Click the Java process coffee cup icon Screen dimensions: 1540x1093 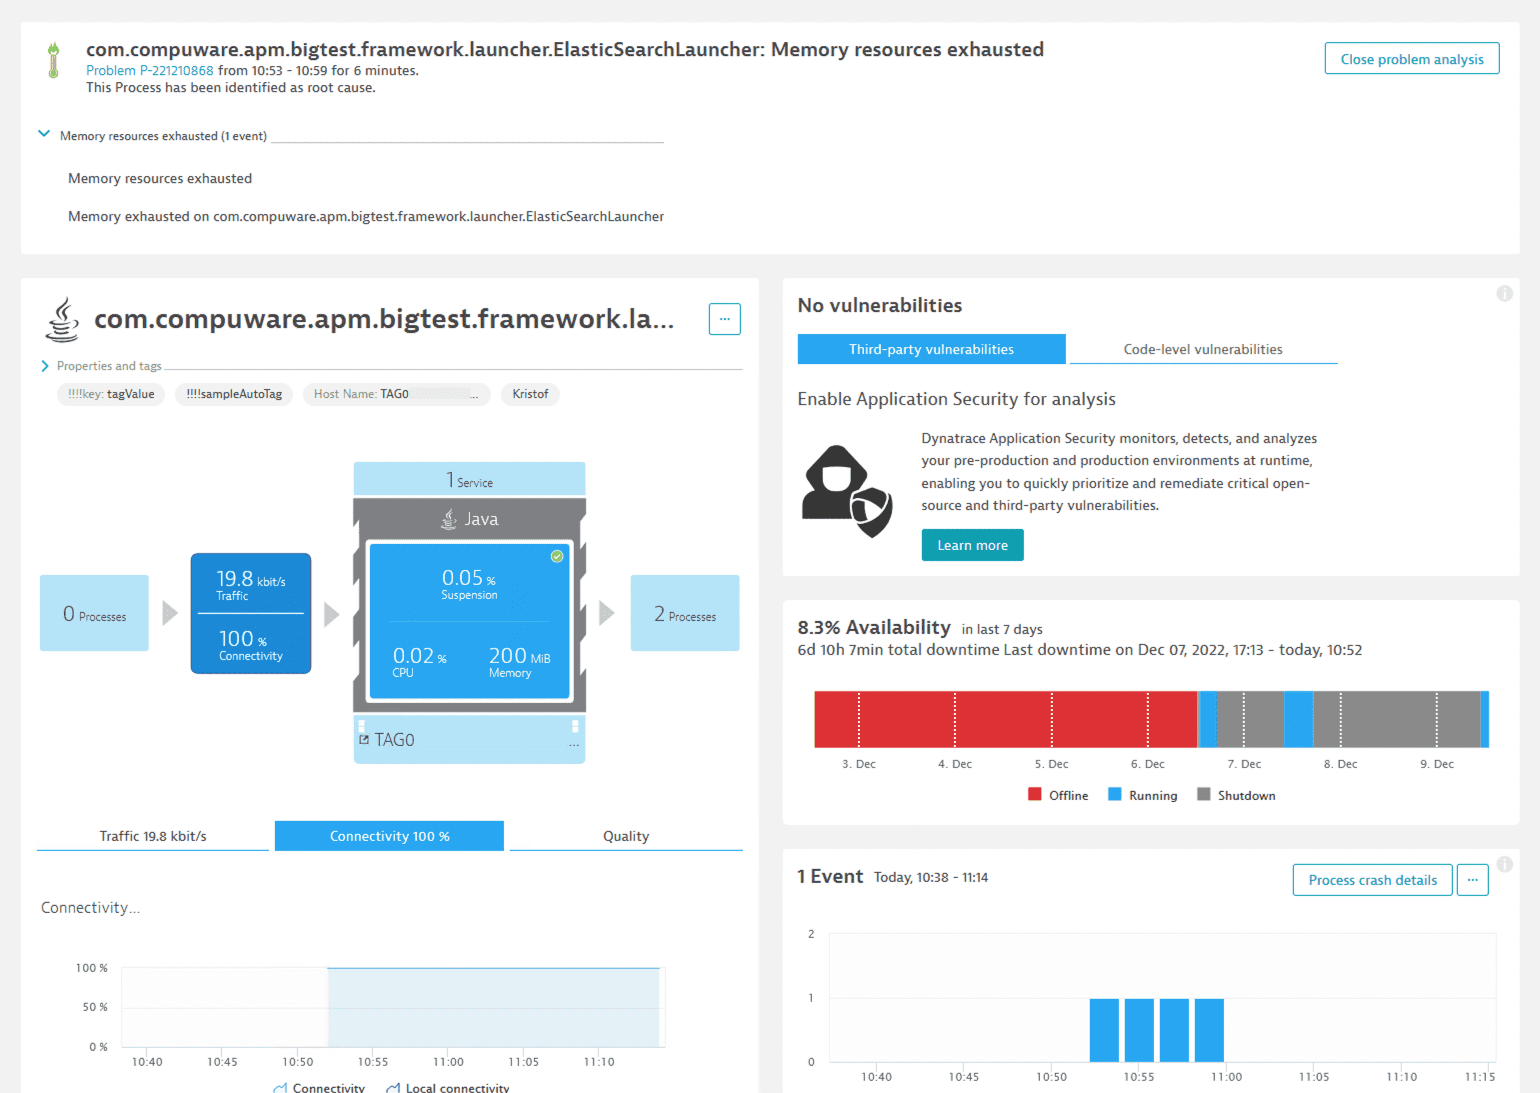point(62,320)
